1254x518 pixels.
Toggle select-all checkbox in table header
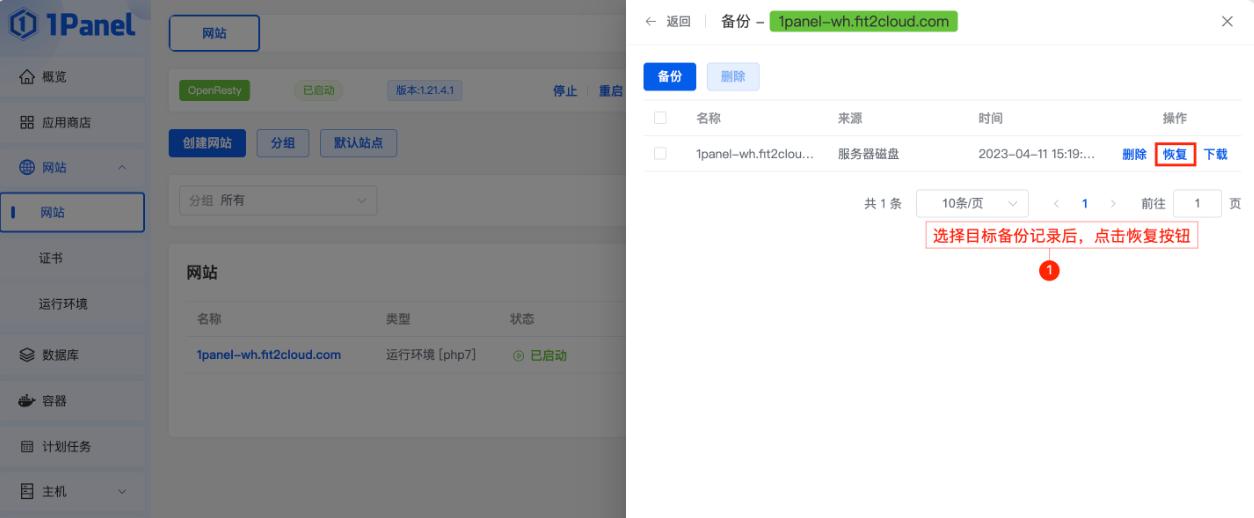(660, 118)
